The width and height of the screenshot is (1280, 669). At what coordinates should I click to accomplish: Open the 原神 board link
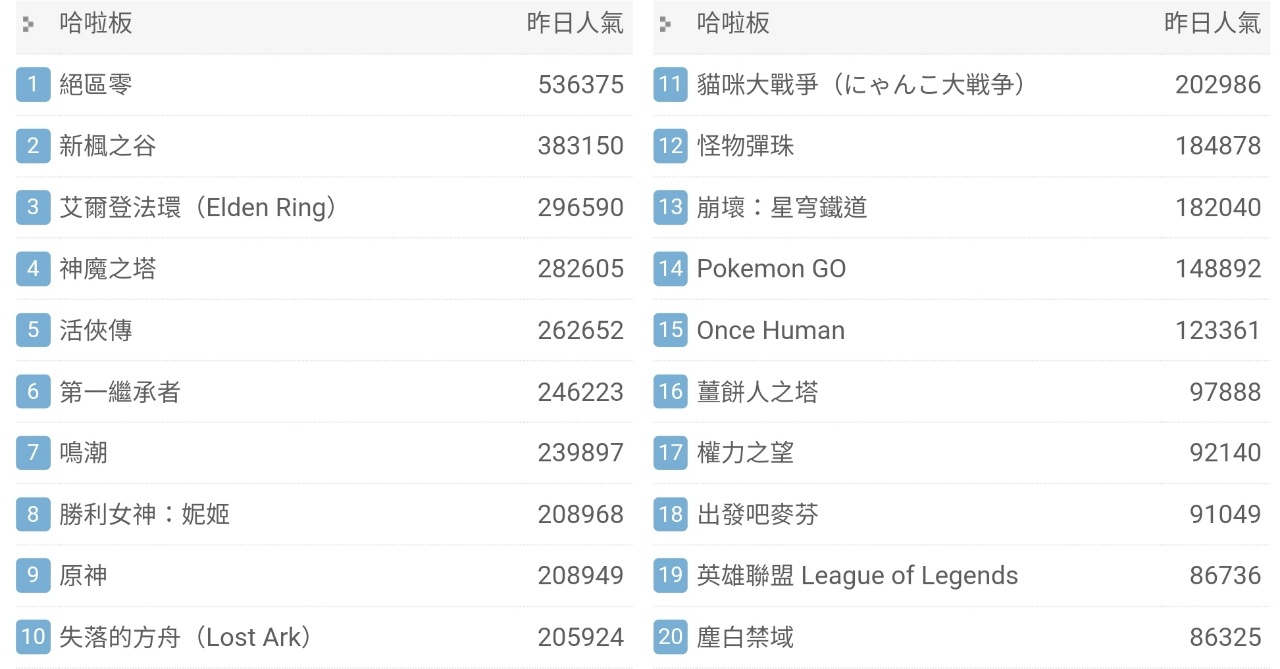(x=83, y=576)
